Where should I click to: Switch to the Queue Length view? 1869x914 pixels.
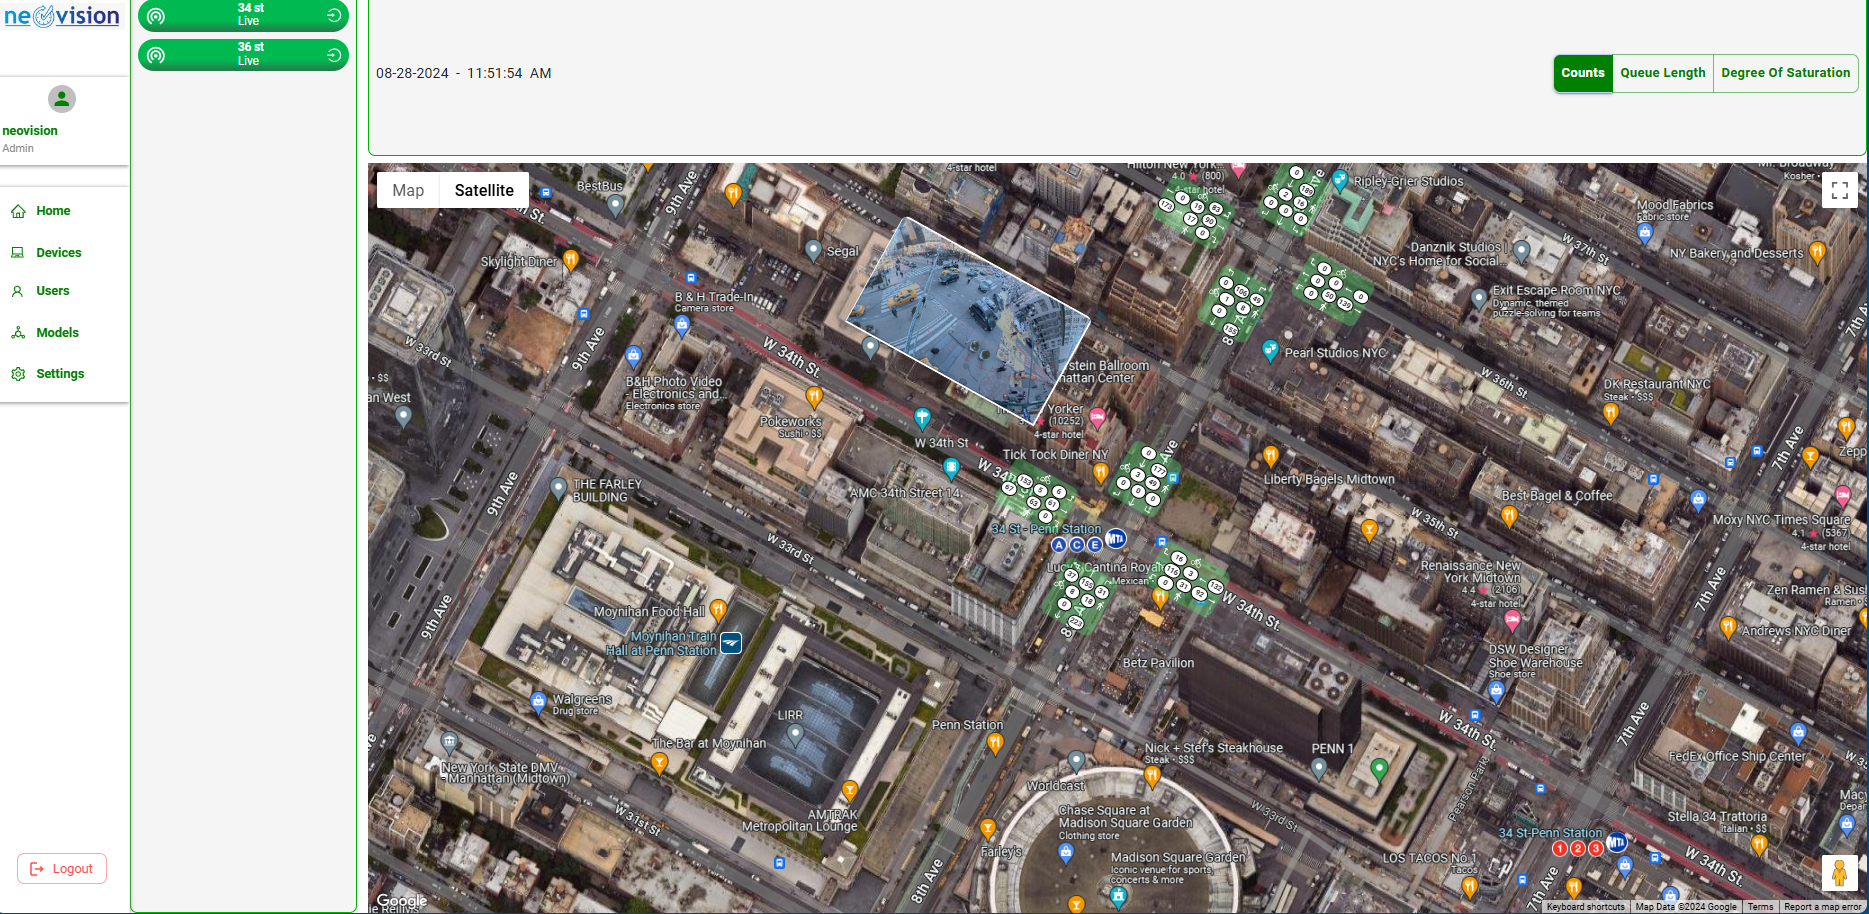[x=1662, y=73]
